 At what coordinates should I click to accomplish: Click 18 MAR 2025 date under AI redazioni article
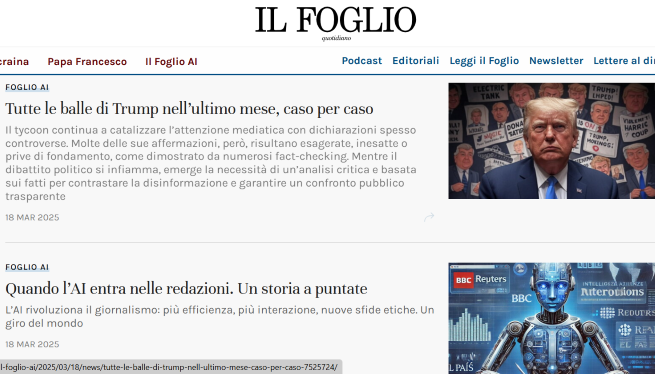pyautogui.click(x=32, y=344)
